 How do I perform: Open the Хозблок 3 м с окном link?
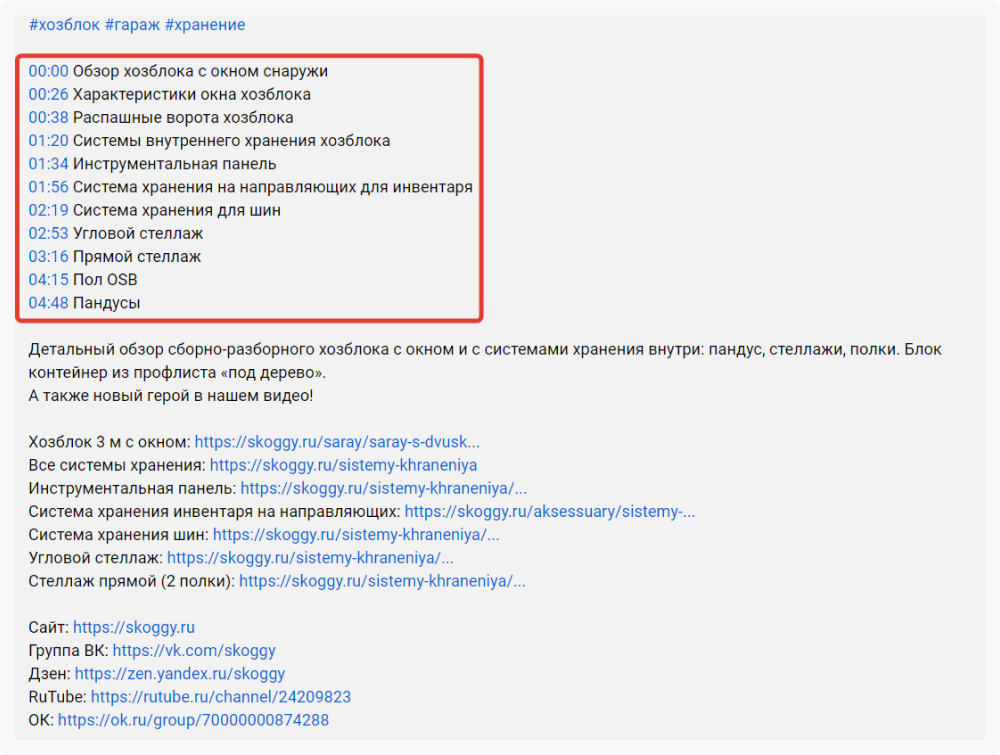click(337, 442)
